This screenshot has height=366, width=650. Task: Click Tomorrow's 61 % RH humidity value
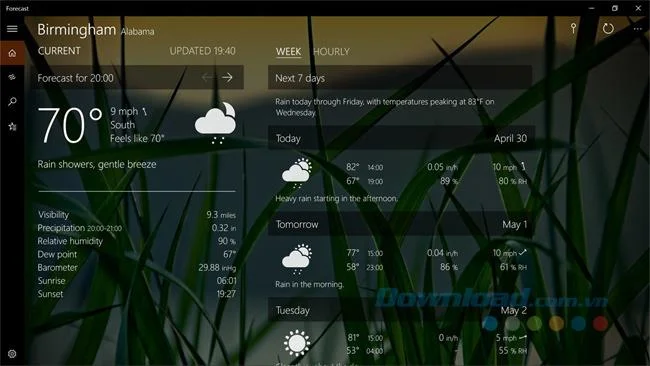pyautogui.click(x=513, y=267)
